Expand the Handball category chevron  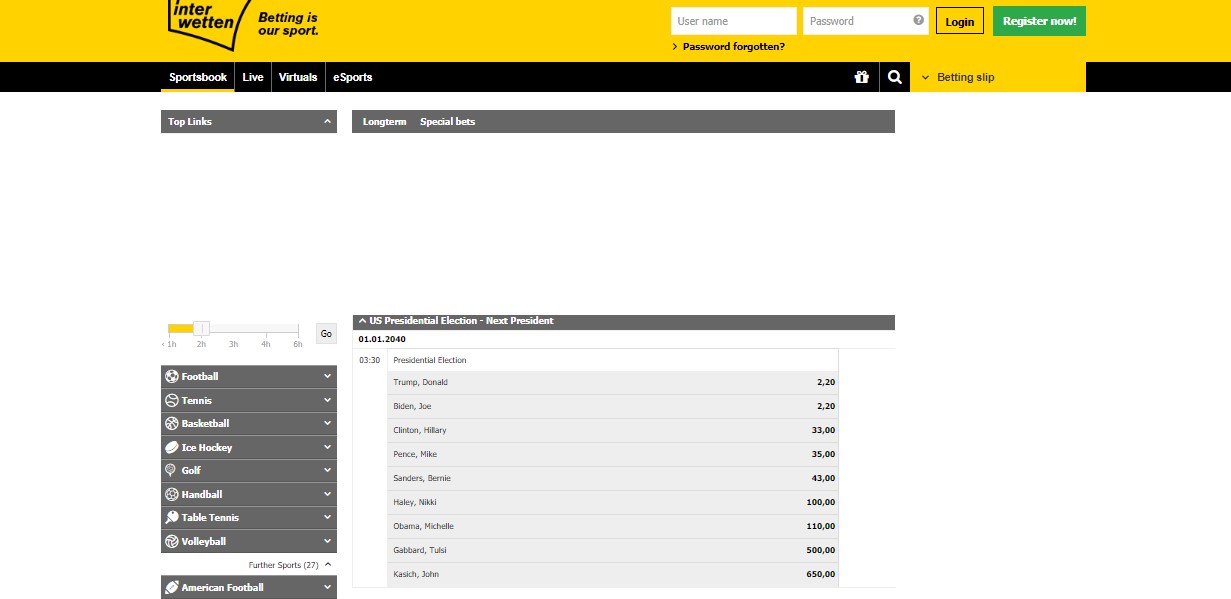tap(327, 494)
